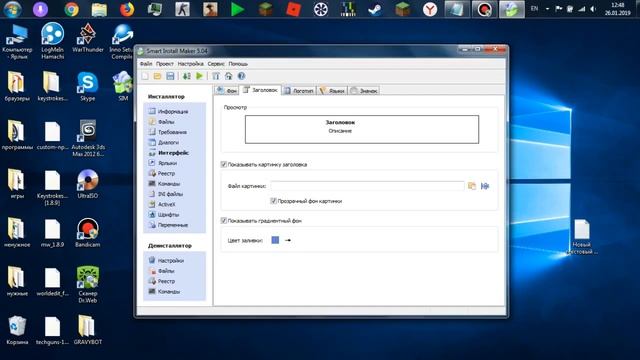Open the Переменные sidebar item
The image size is (640, 360).
[169, 225]
